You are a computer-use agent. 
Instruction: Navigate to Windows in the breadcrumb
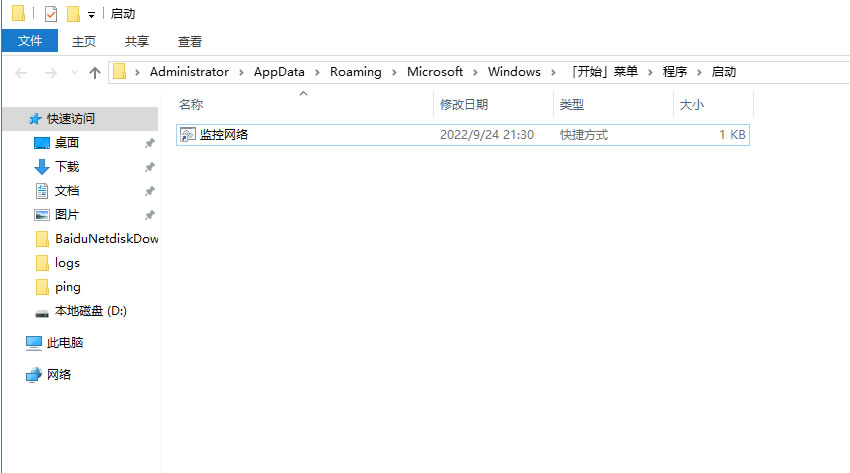click(x=514, y=72)
